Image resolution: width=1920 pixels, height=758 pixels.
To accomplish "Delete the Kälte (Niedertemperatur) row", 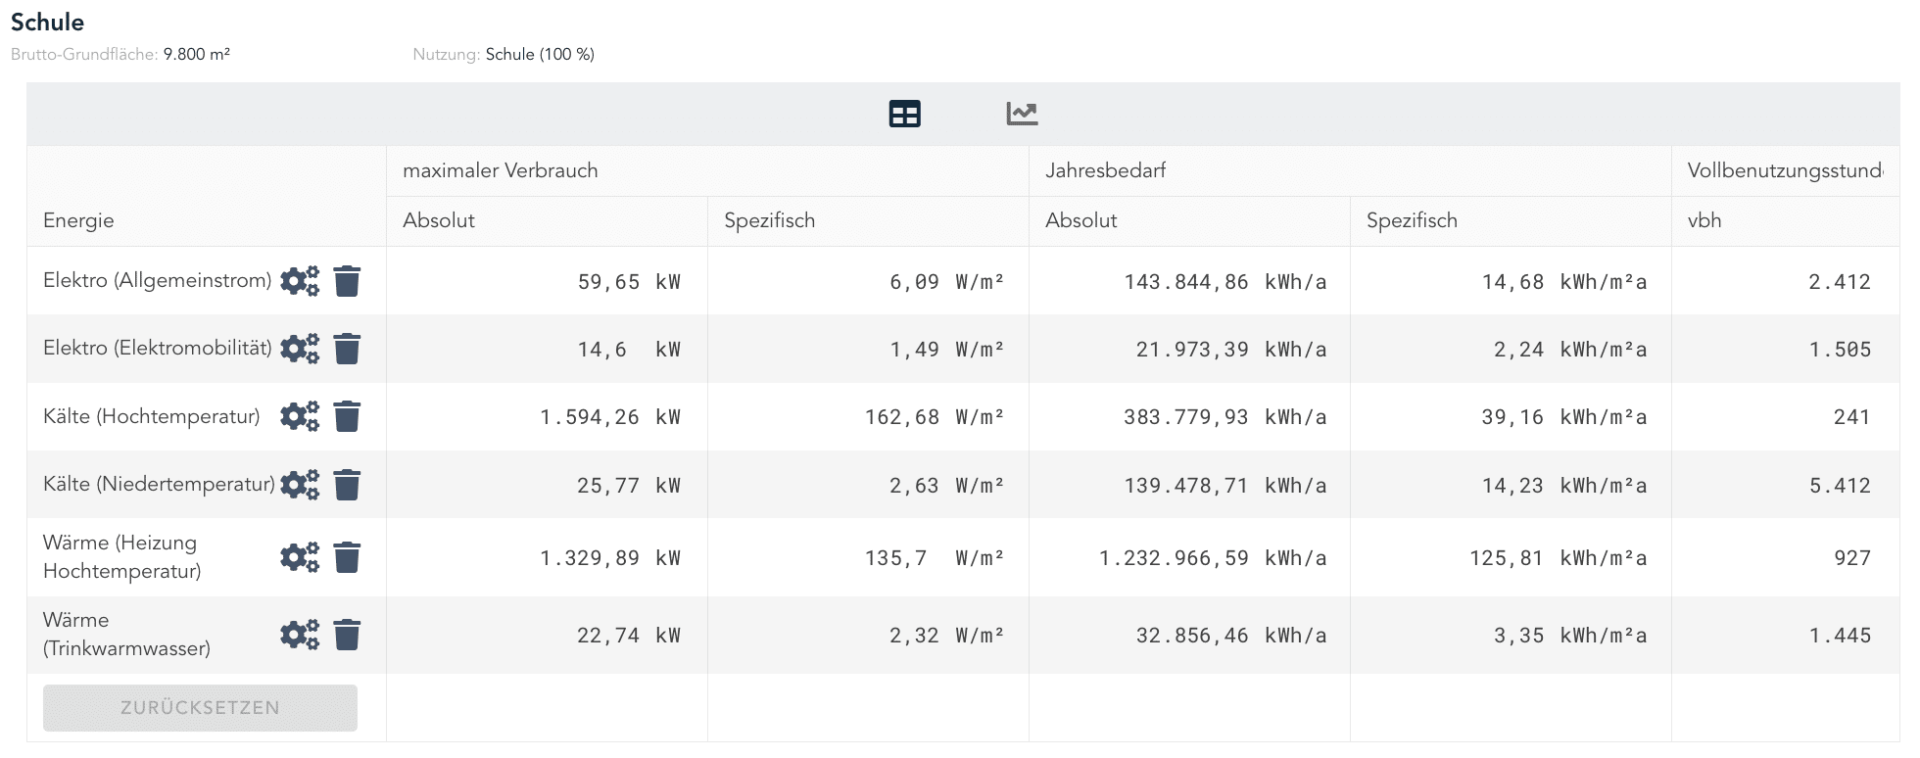I will [x=347, y=485].
